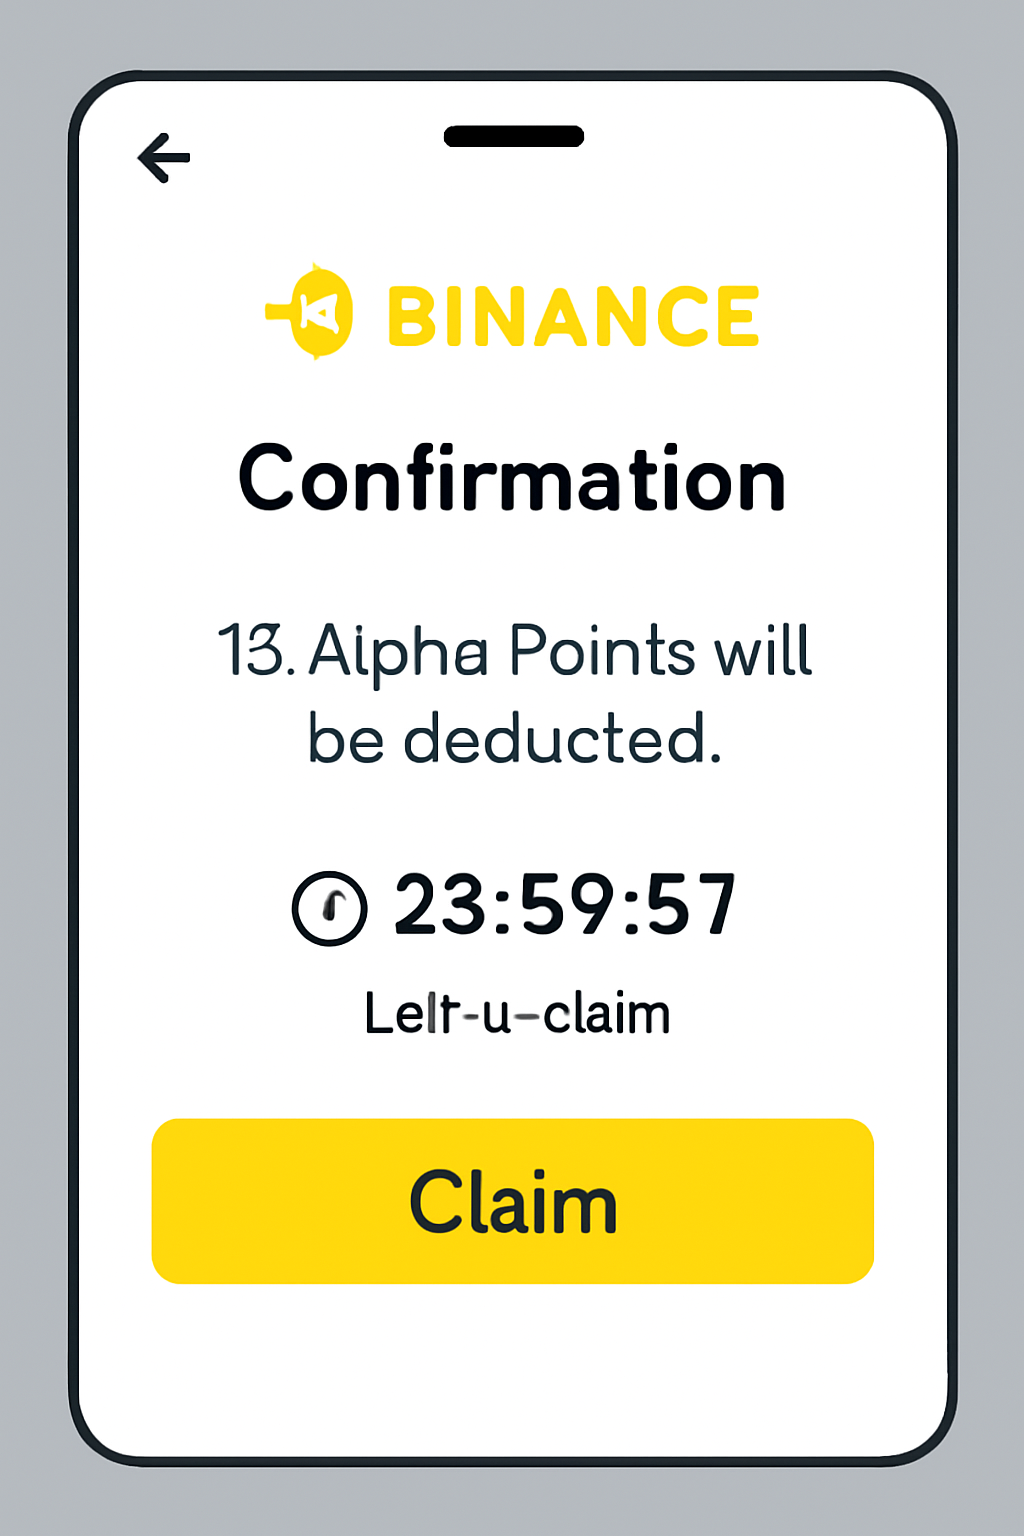This screenshot has height=1536, width=1024.
Task: Click the word "claim" in the timer label
Action: (x=607, y=1014)
